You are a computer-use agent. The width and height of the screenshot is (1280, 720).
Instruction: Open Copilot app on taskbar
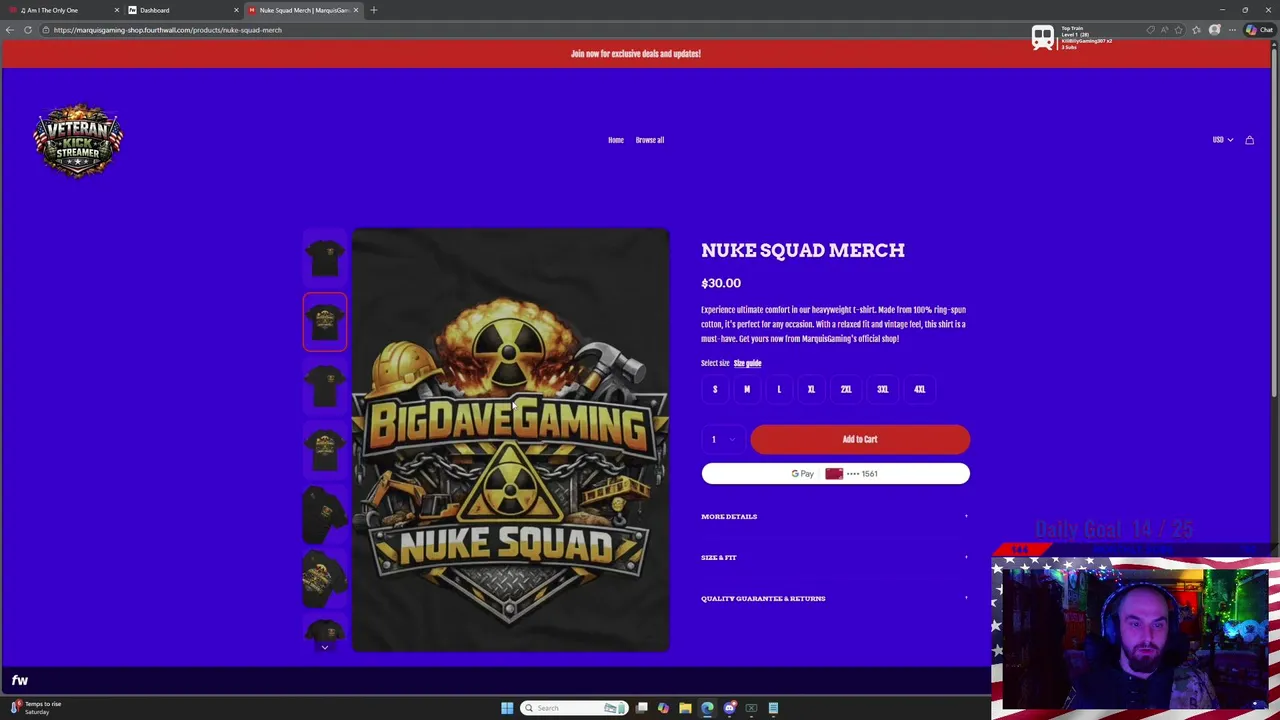coord(663,708)
